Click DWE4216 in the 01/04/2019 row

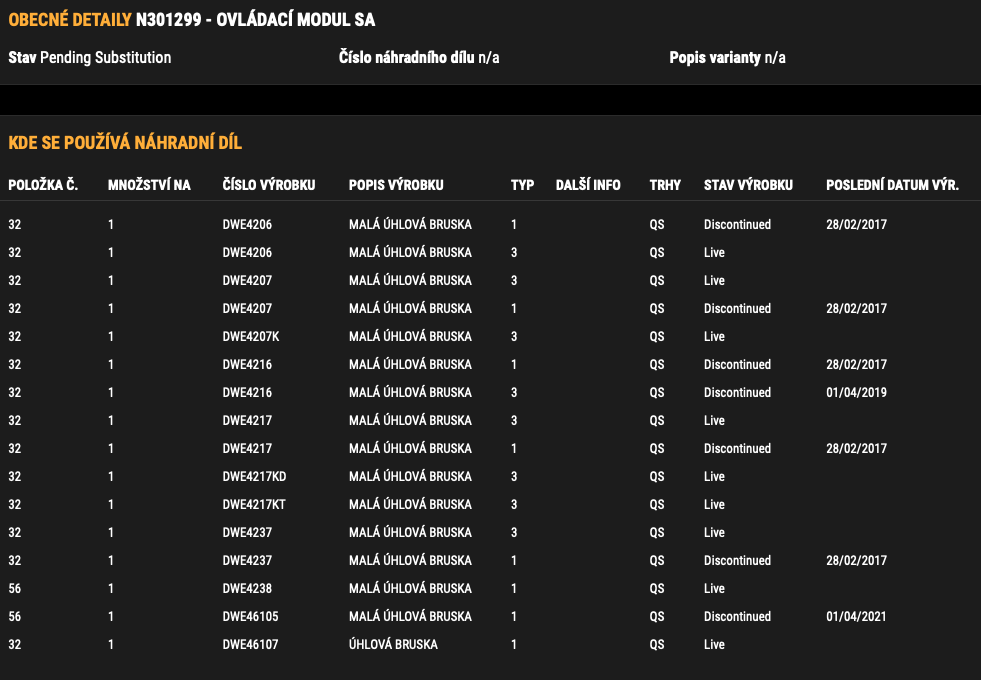(x=247, y=393)
